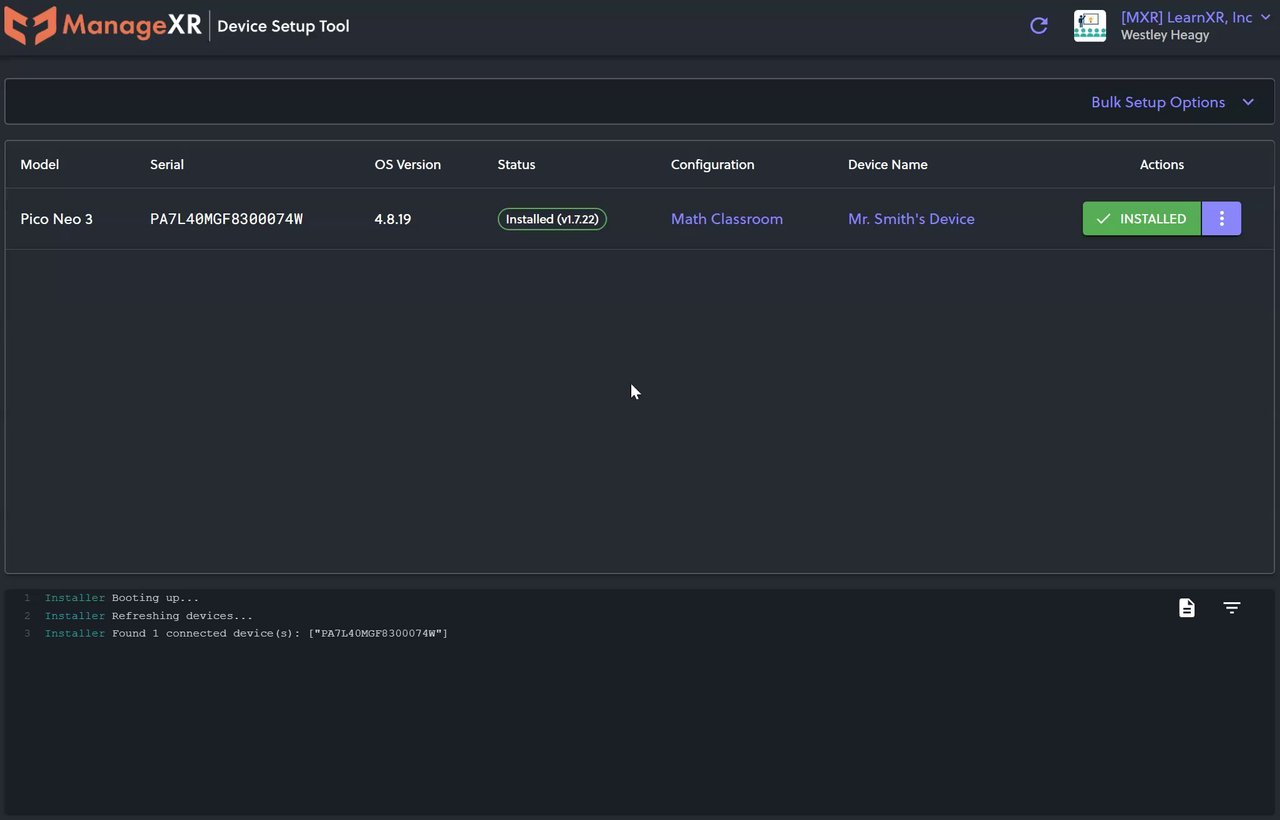Click the Device Name column header
The height and width of the screenshot is (820, 1280).
888,165
